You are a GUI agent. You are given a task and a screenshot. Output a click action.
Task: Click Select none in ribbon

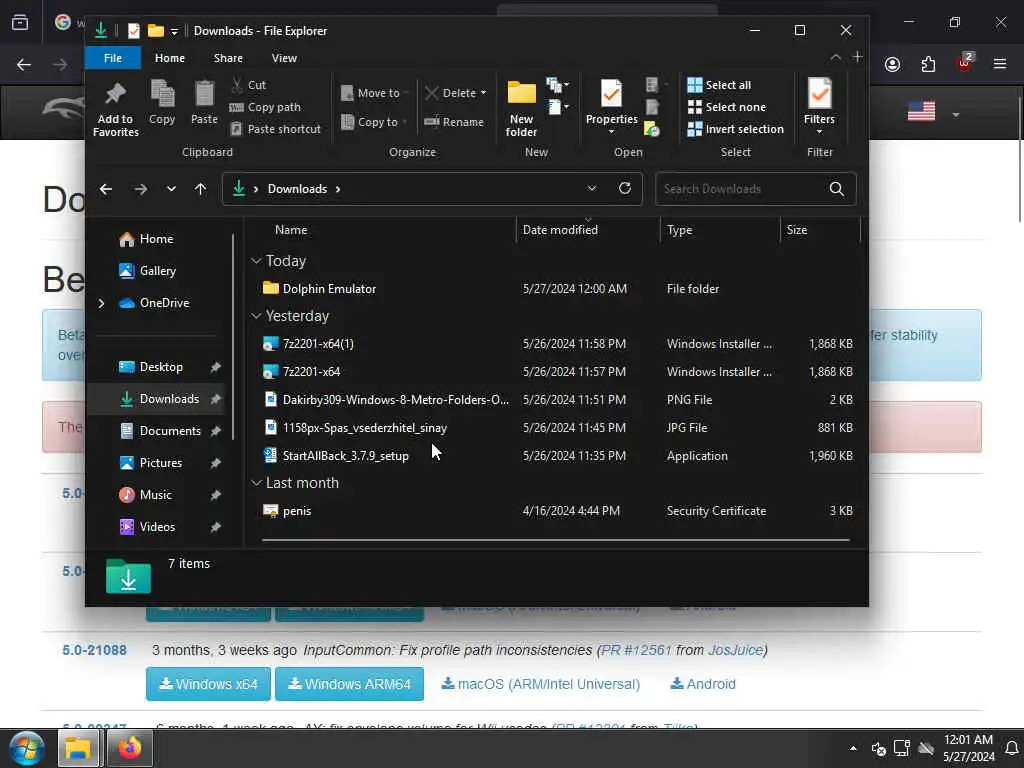pyautogui.click(x=726, y=107)
